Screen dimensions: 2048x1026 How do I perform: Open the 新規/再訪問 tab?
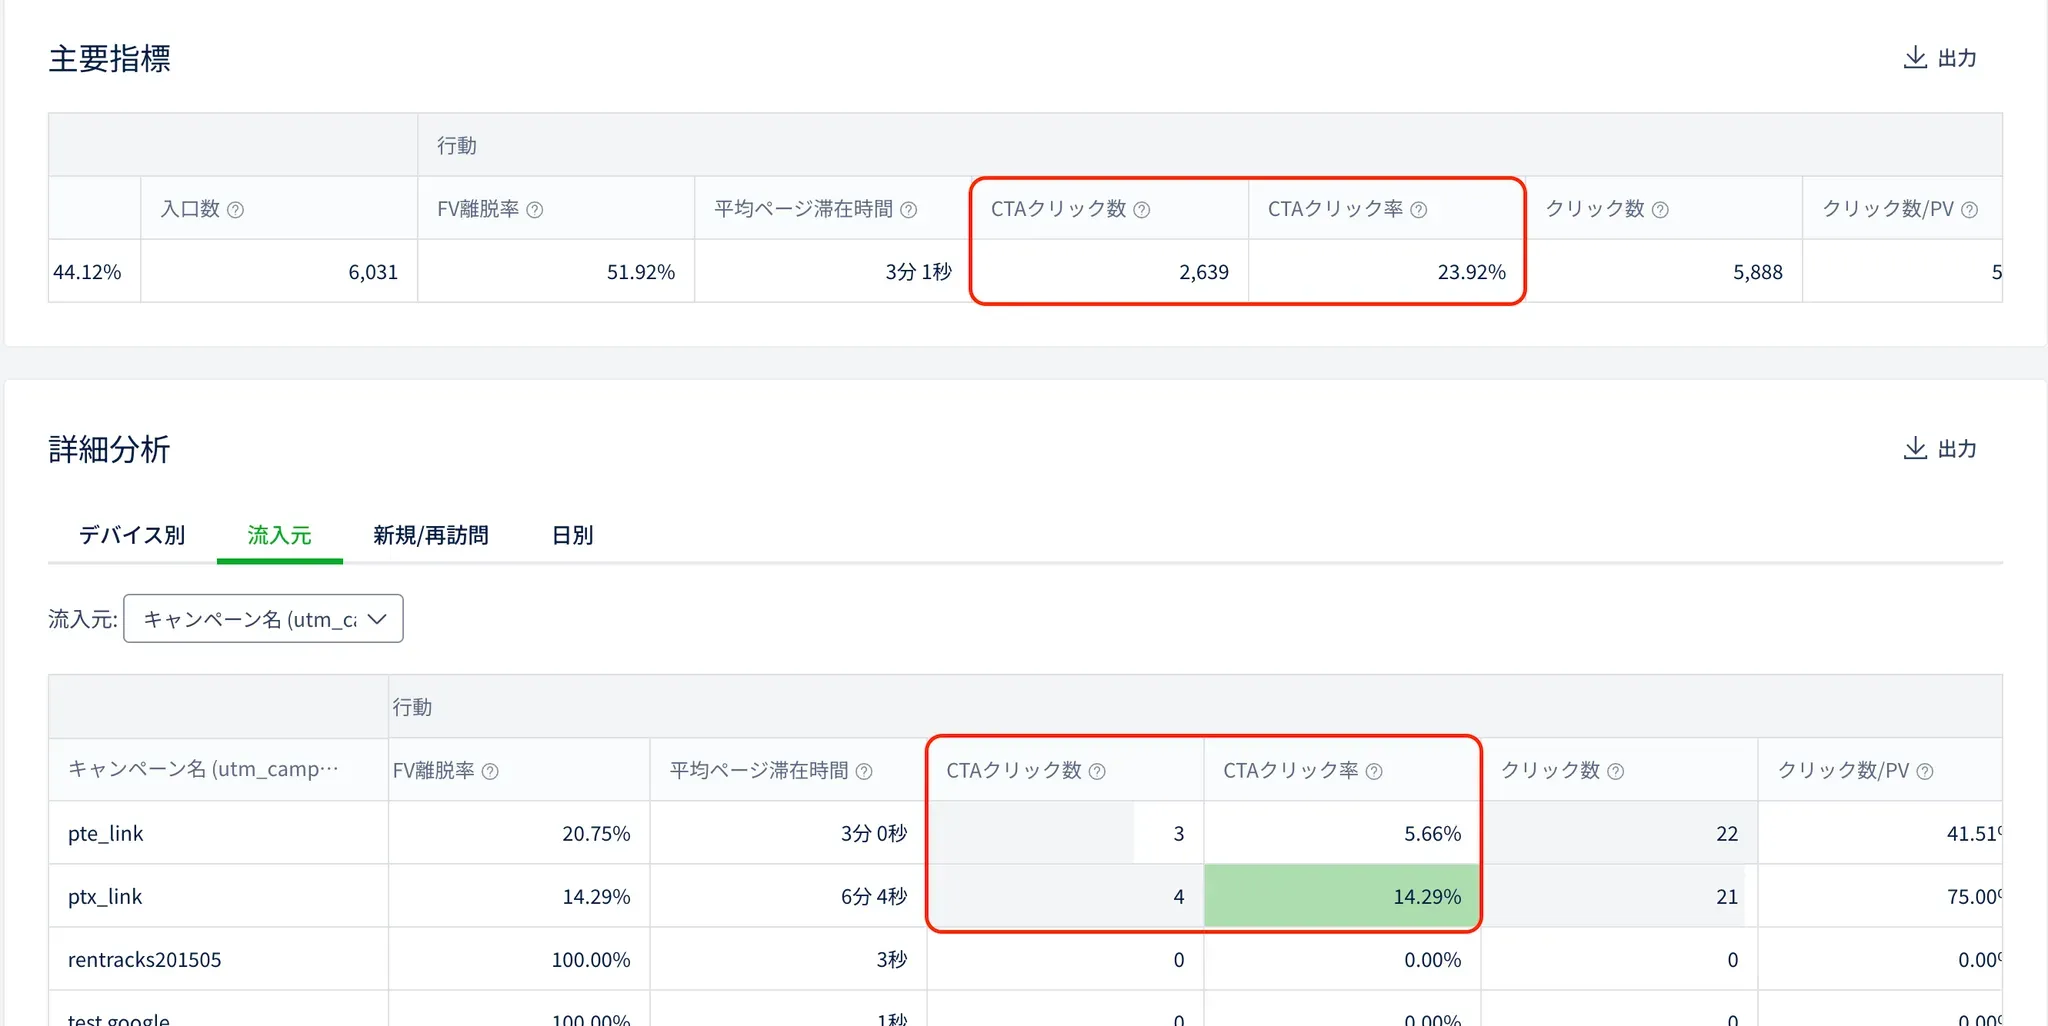[431, 535]
